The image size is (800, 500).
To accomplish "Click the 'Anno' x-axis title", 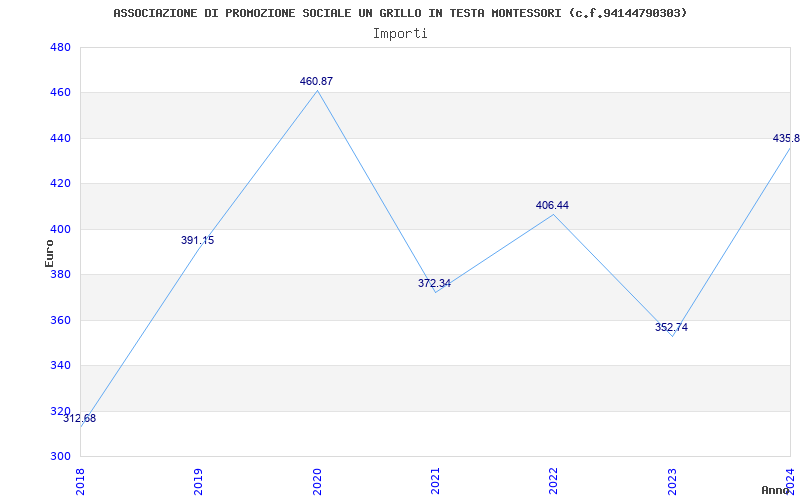I will click(x=776, y=490).
